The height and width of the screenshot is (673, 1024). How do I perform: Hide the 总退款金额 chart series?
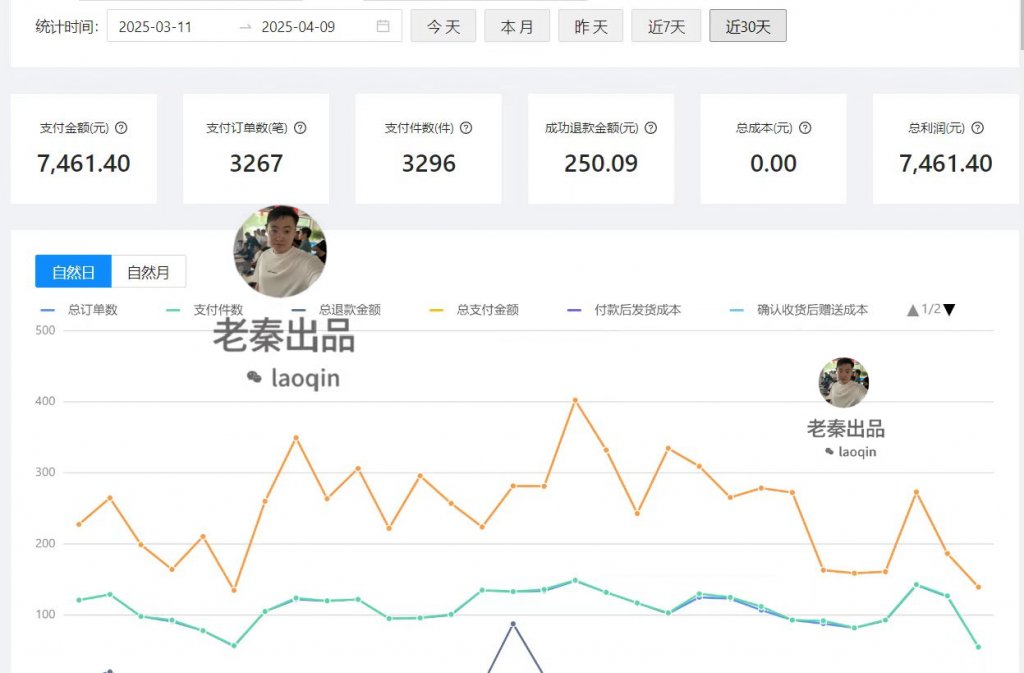pyautogui.click(x=299, y=310)
